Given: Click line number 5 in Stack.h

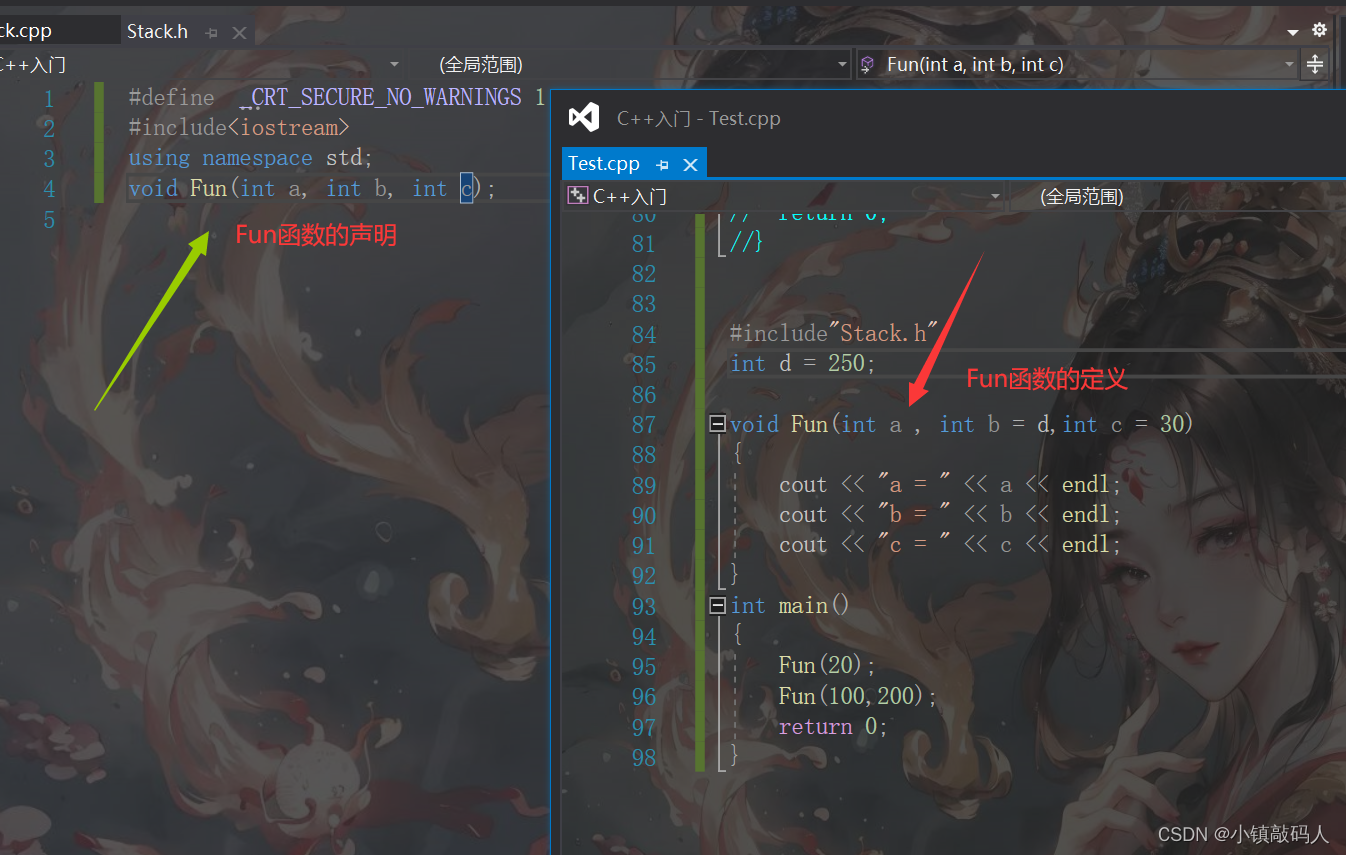Looking at the screenshot, I should pyautogui.click(x=49, y=219).
